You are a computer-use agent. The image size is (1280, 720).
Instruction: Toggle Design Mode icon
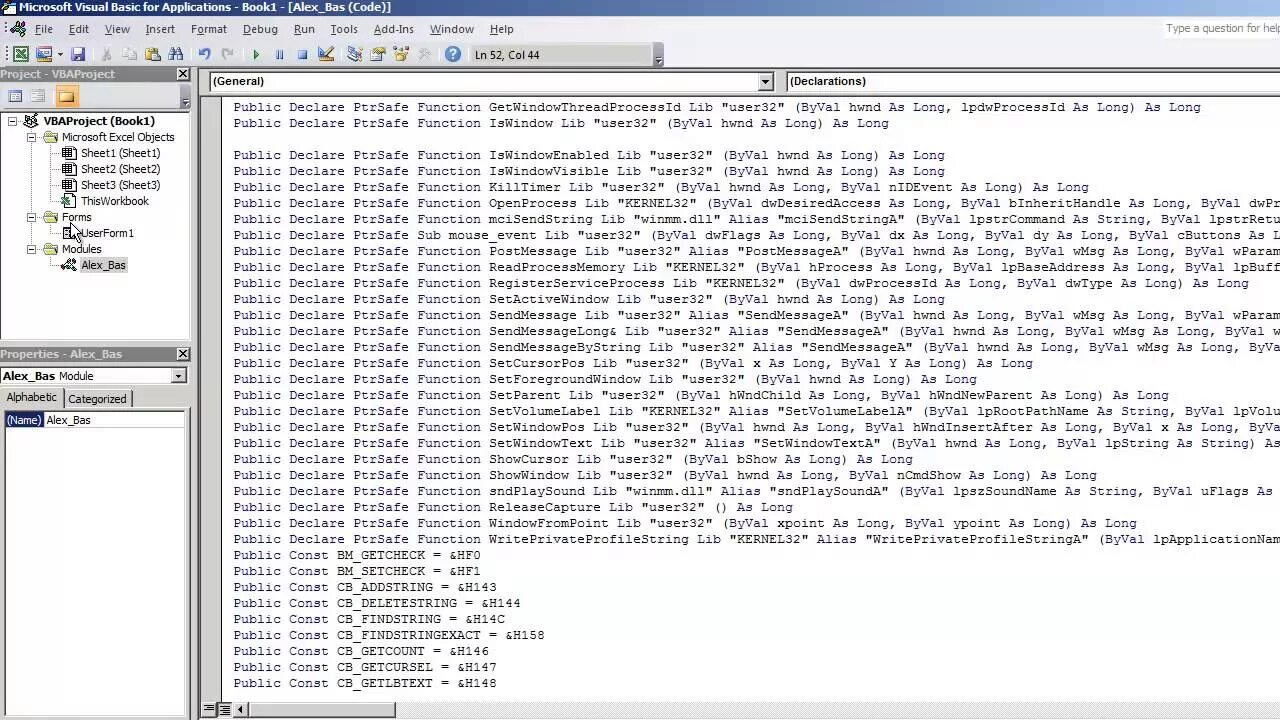326,54
